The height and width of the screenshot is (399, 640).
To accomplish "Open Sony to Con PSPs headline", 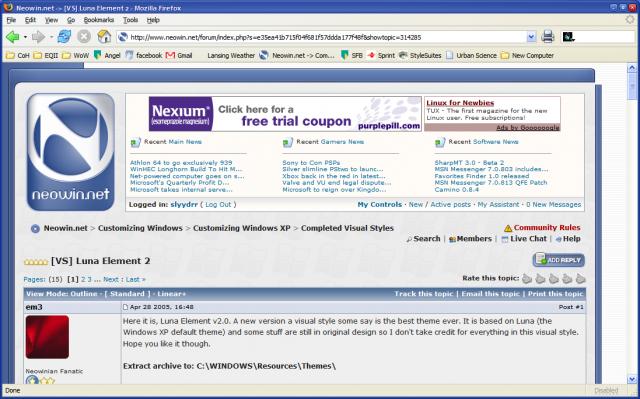I will point(311,162).
